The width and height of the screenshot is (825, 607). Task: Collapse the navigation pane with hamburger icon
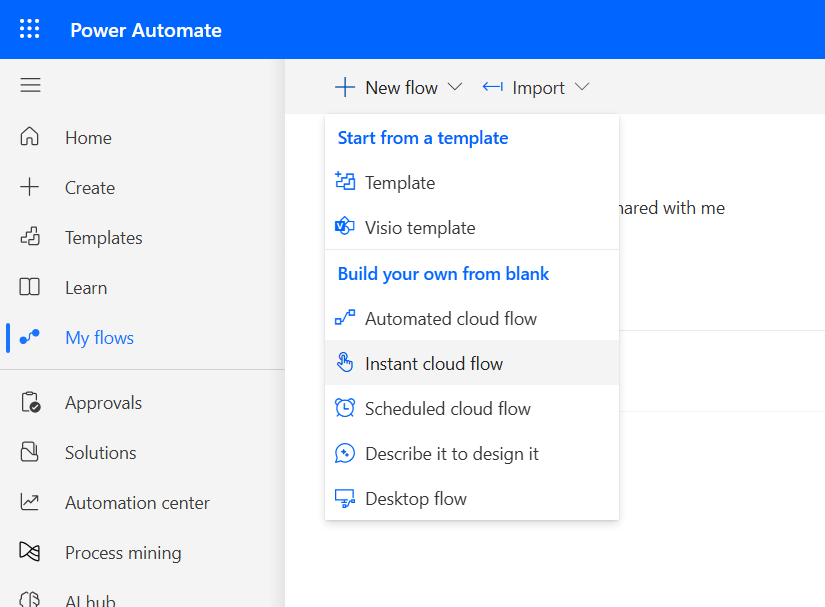coord(30,85)
